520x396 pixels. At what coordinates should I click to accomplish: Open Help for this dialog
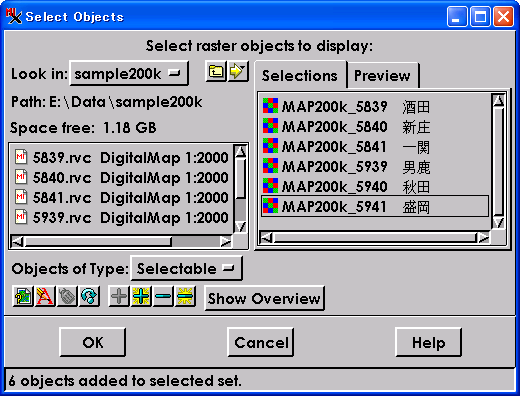[429, 342]
